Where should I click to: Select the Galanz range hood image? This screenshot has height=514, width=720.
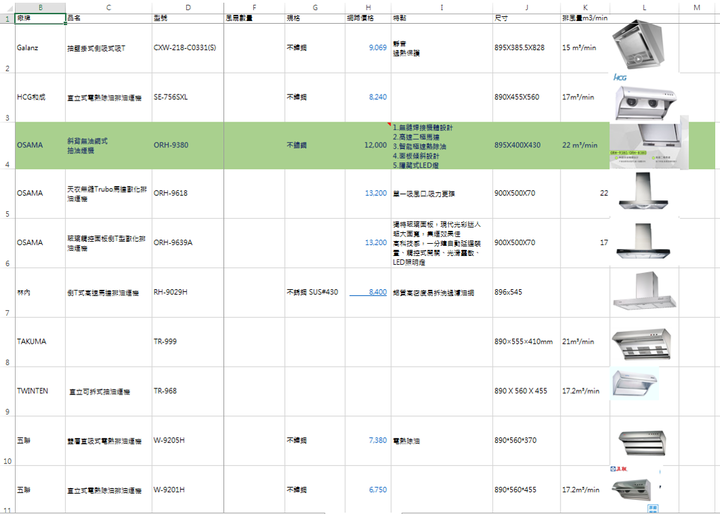point(639,45)
